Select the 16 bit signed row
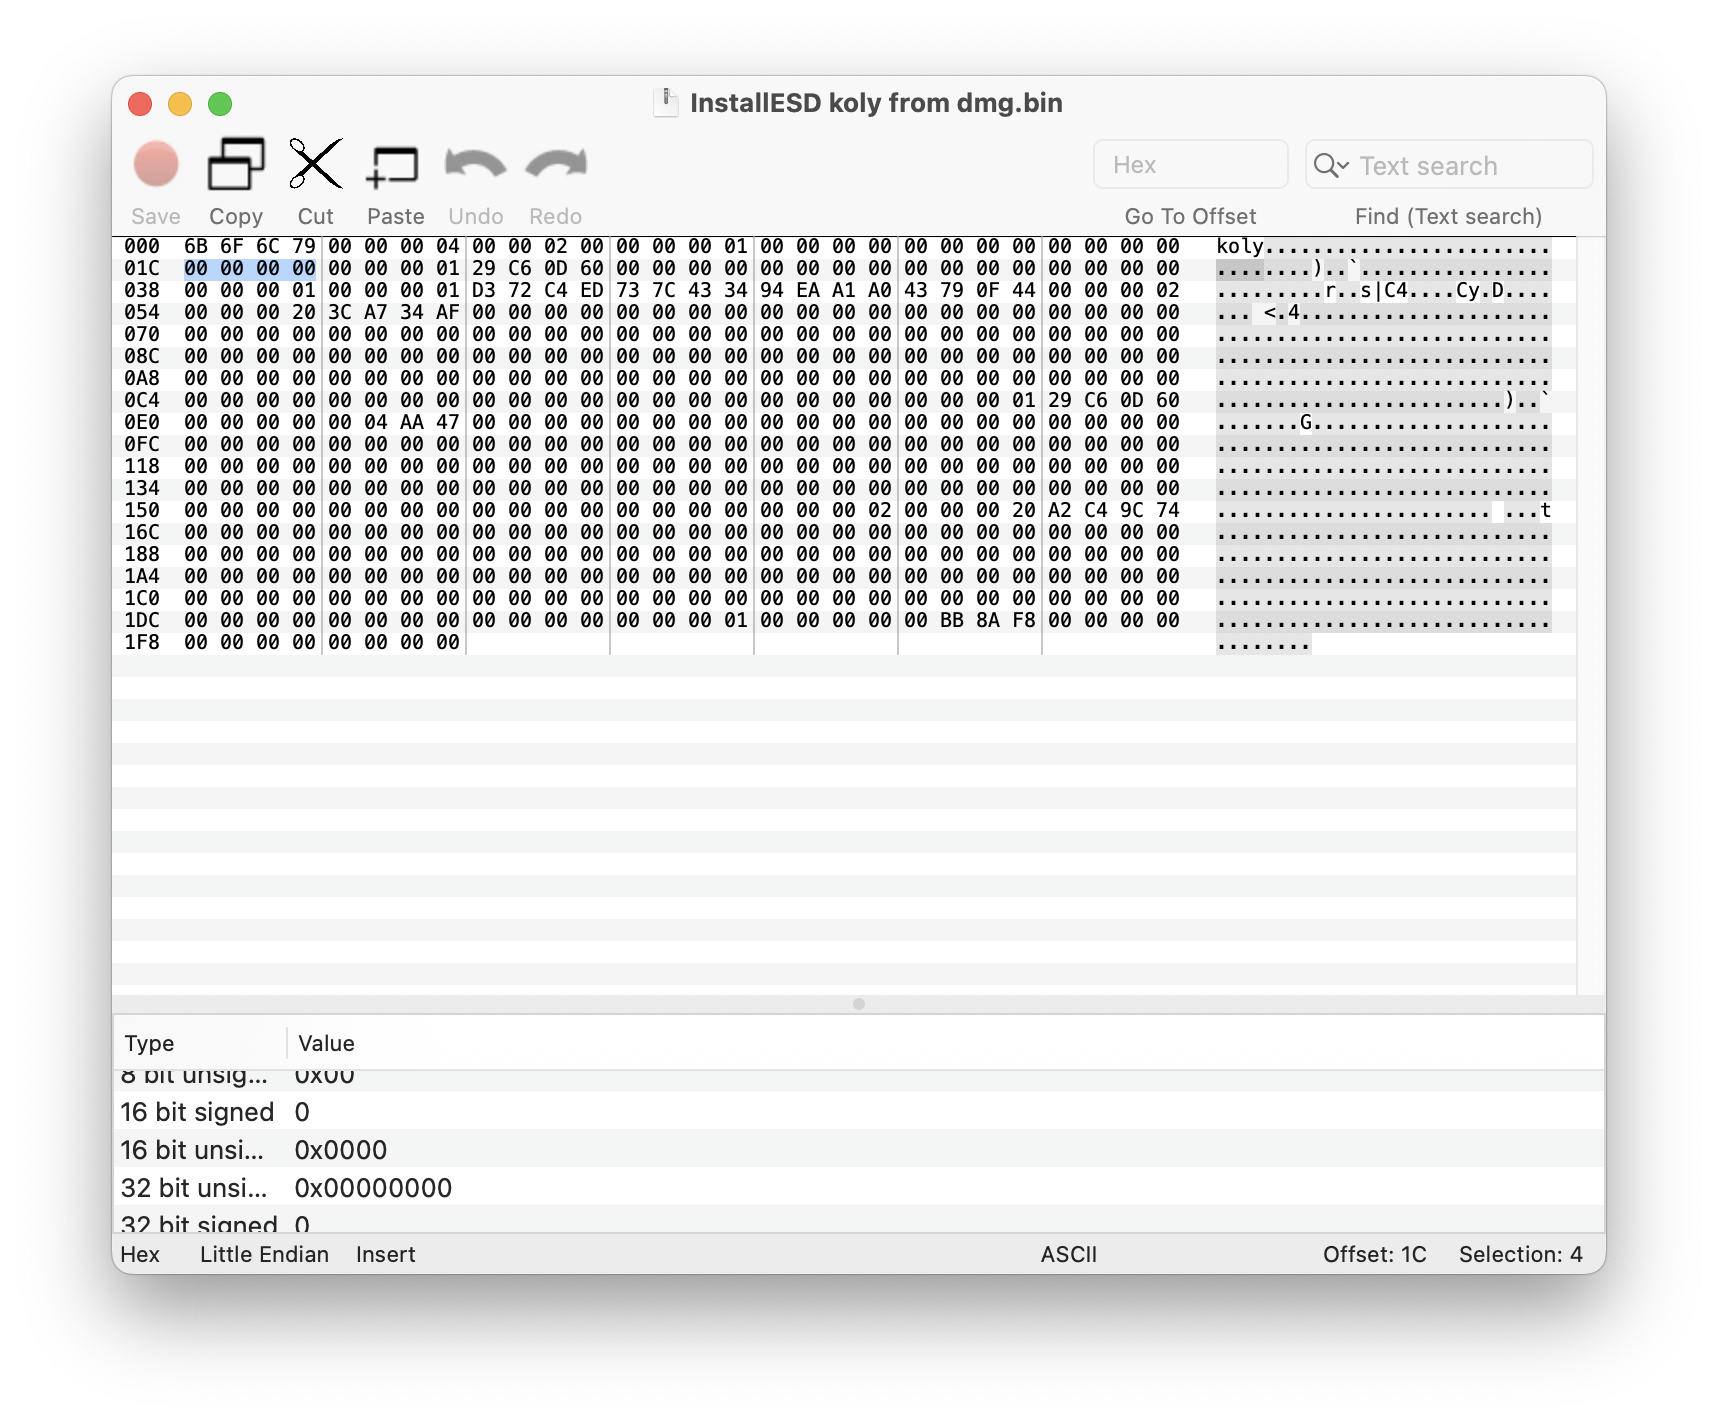Screen dimensions: 1718x1422 click(859, 1112)
